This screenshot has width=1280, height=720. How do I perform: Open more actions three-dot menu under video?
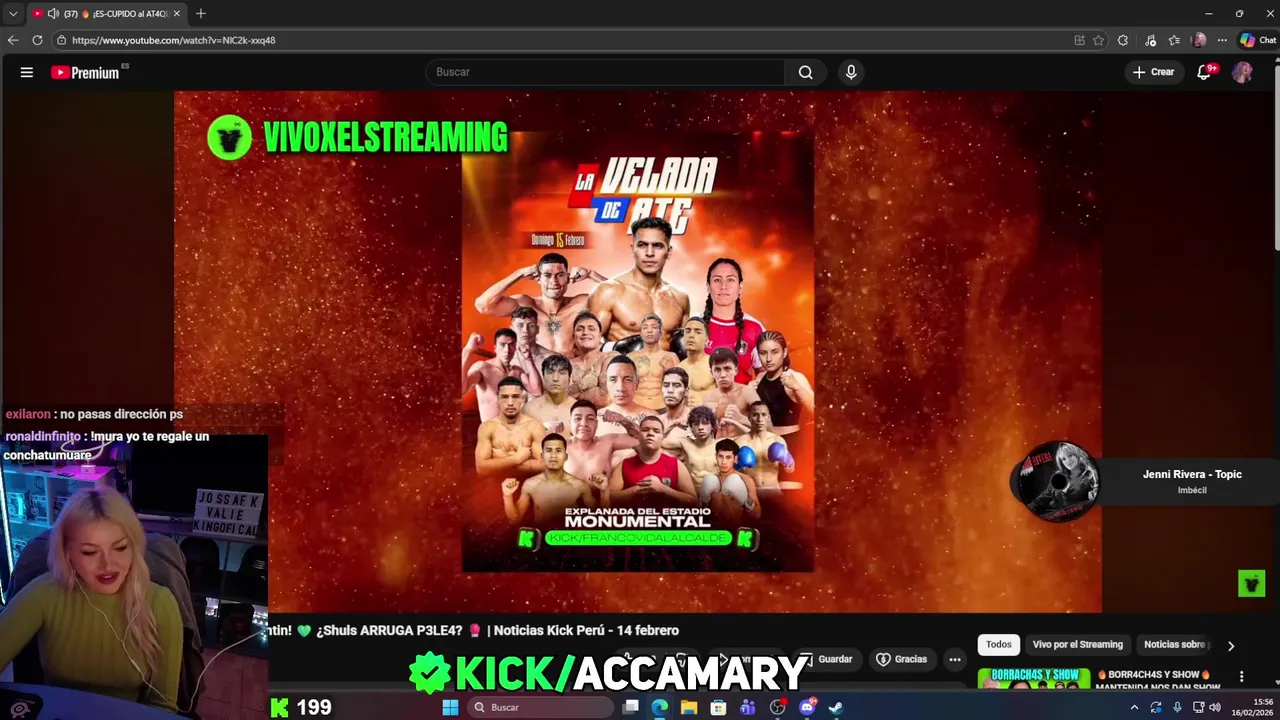[955, 660]
